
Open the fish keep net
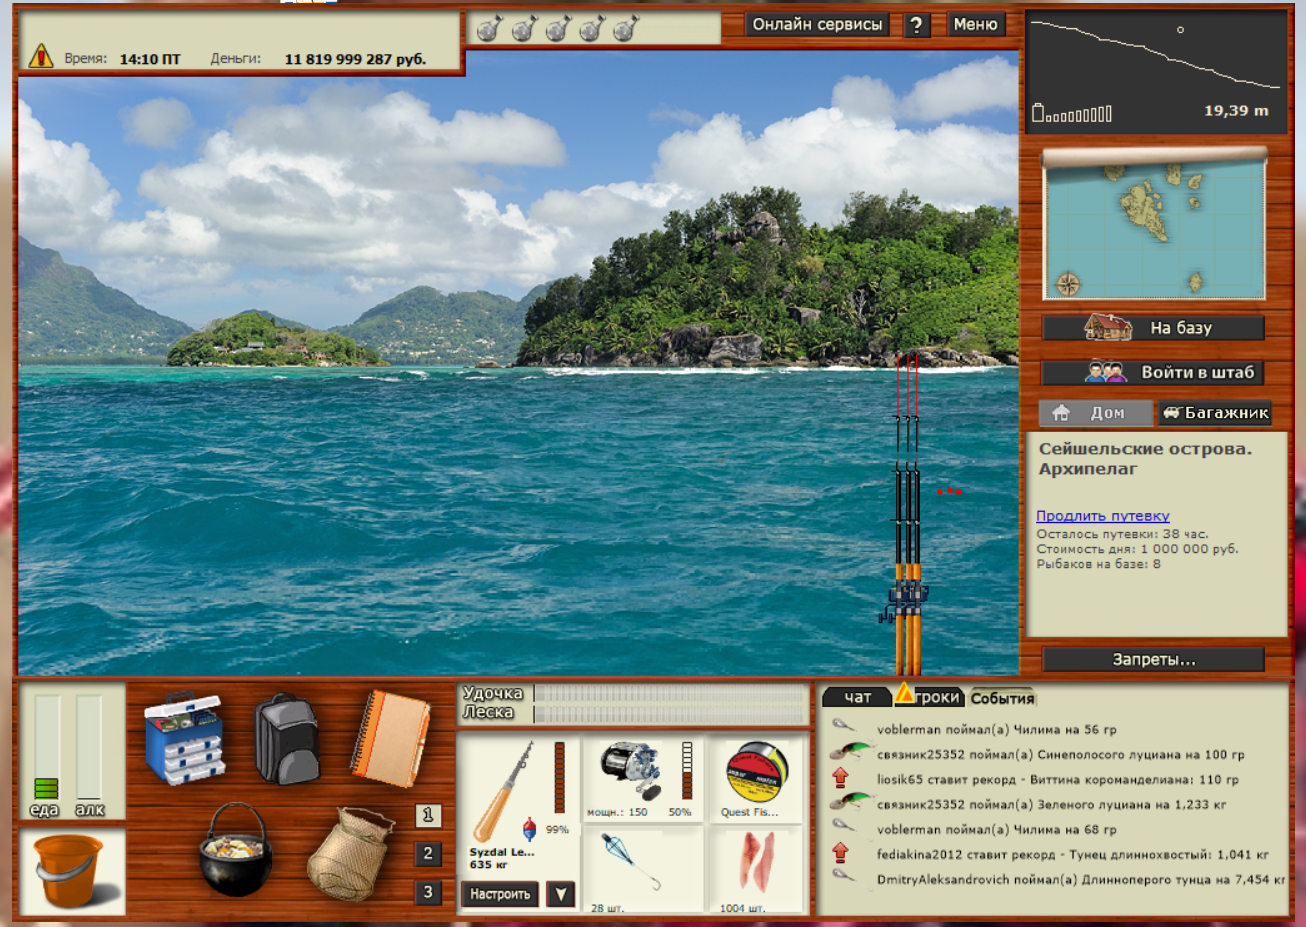[x=350, y=854]
